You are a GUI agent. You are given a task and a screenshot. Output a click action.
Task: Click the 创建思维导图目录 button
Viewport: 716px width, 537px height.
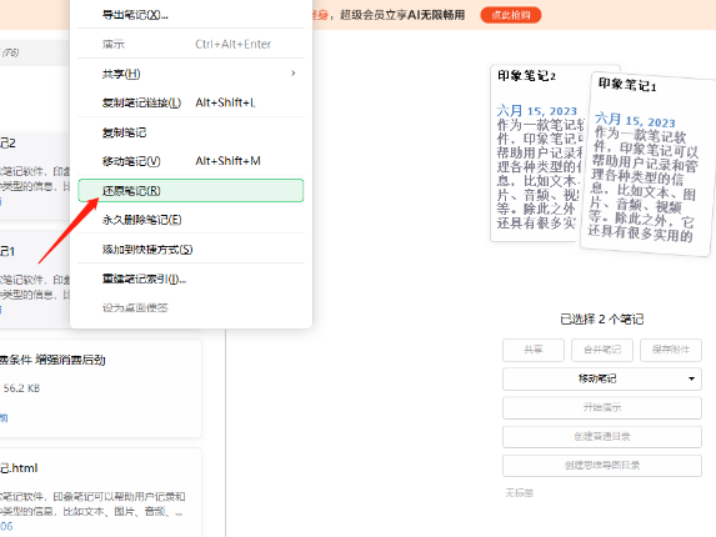click(602, 465)
